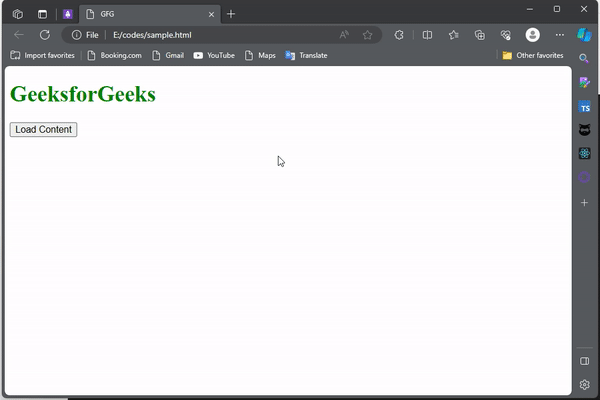Add a sidebar app with plus icon

pyautogui.click(x=584, y=202)
